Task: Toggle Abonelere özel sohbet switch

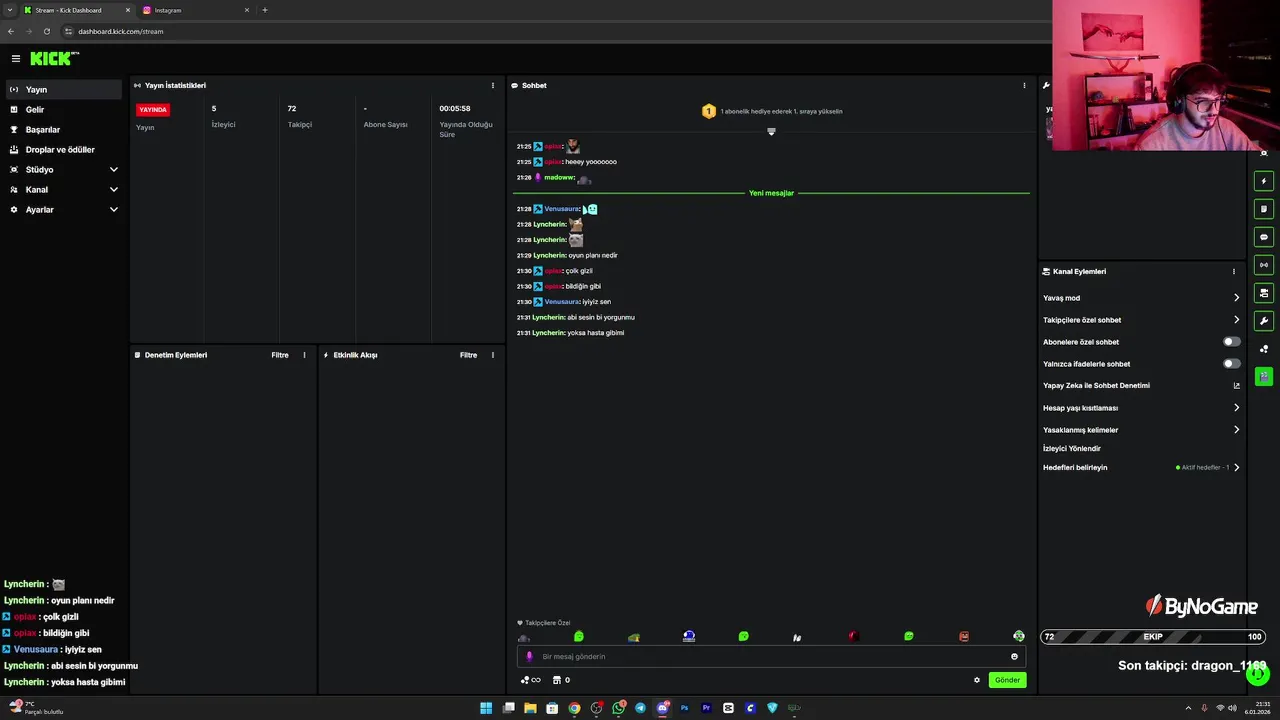Action: point(1231,342)
